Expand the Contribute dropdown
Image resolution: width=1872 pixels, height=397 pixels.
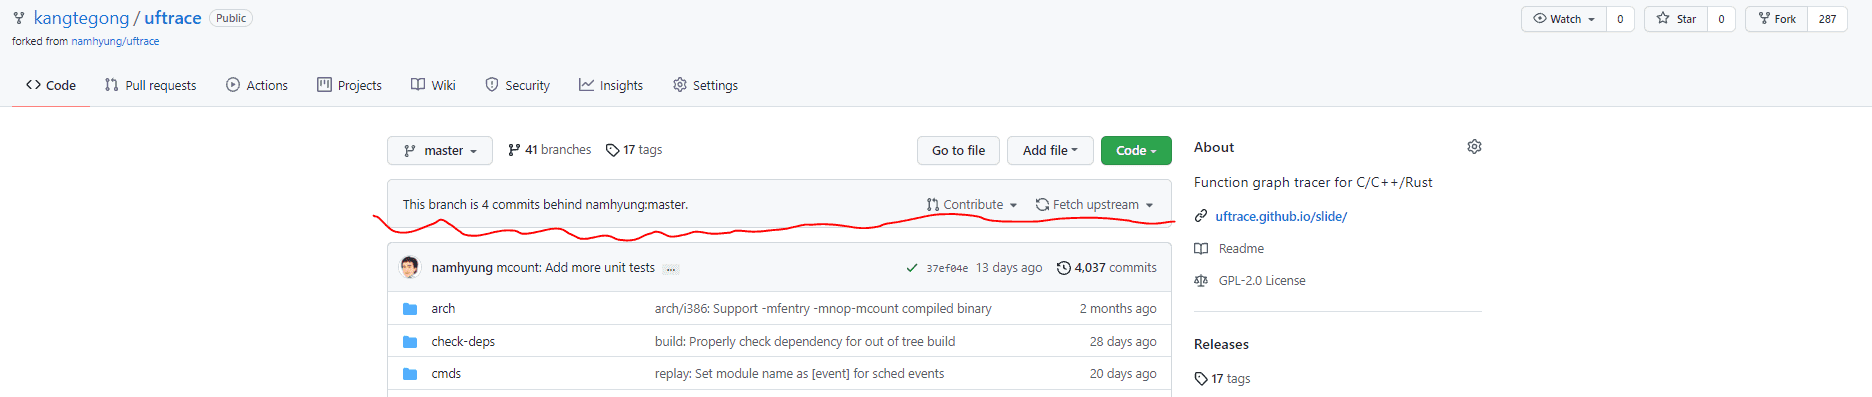pyautogui.click(x=972, y=204)
